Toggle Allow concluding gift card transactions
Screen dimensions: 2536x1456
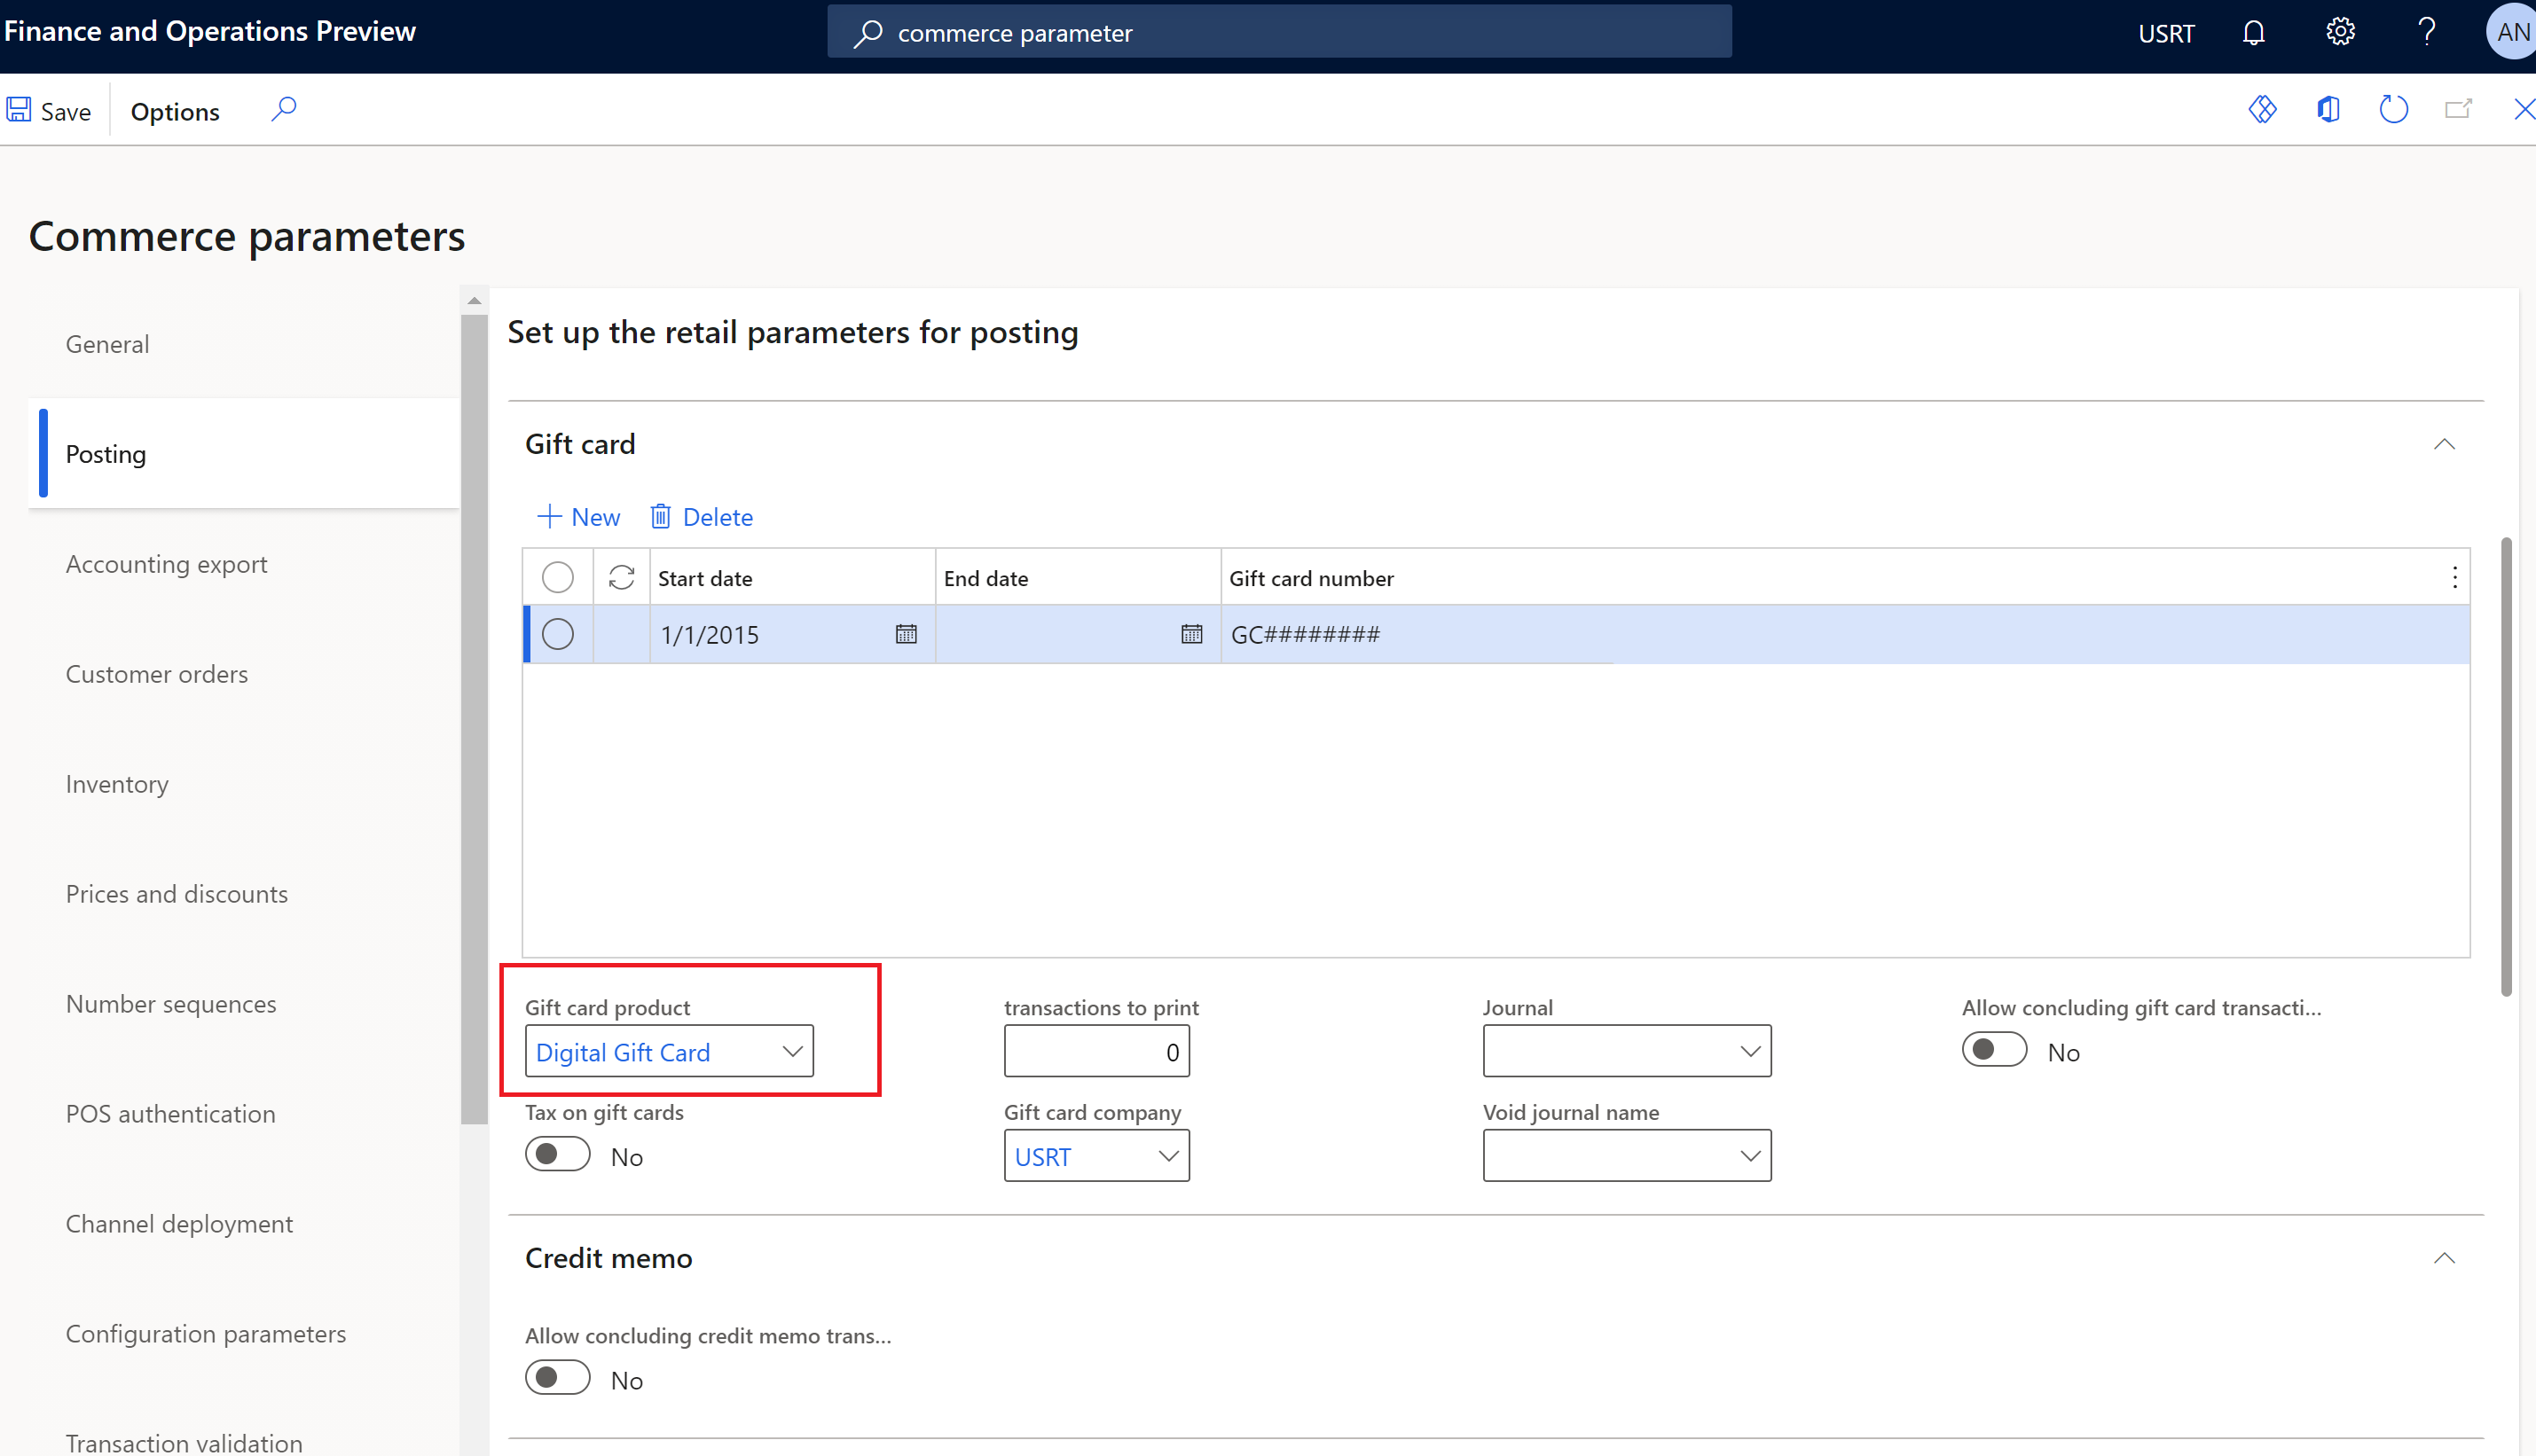[1994, 1050]
